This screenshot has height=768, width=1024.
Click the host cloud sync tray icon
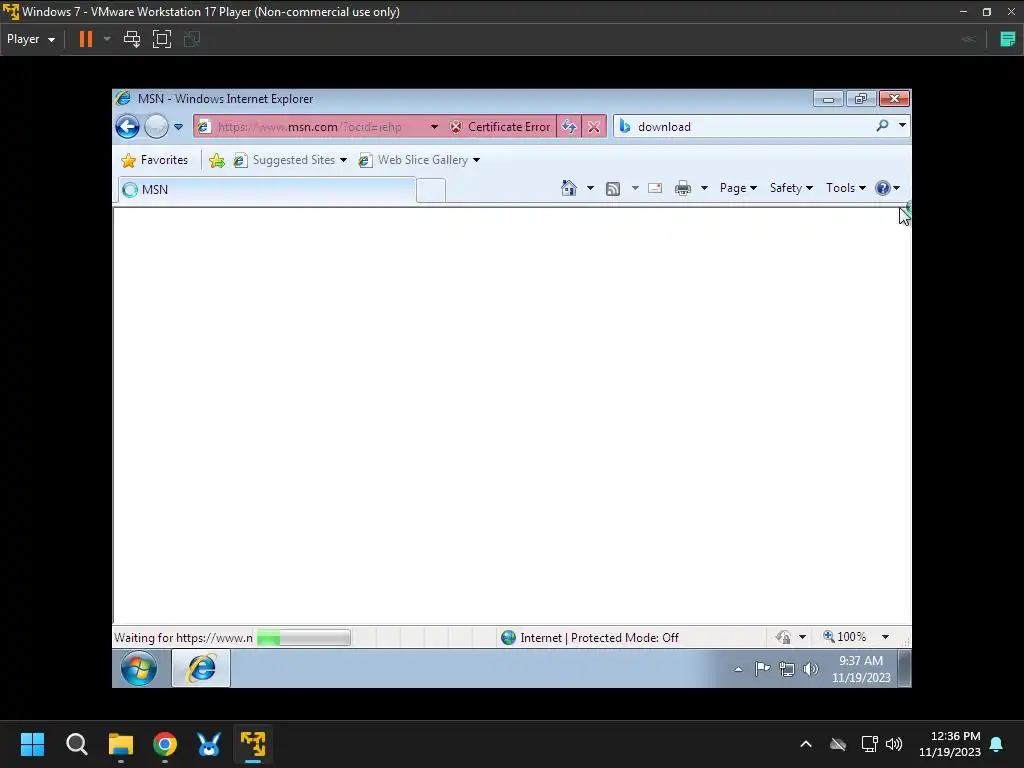tap(838, 744)
